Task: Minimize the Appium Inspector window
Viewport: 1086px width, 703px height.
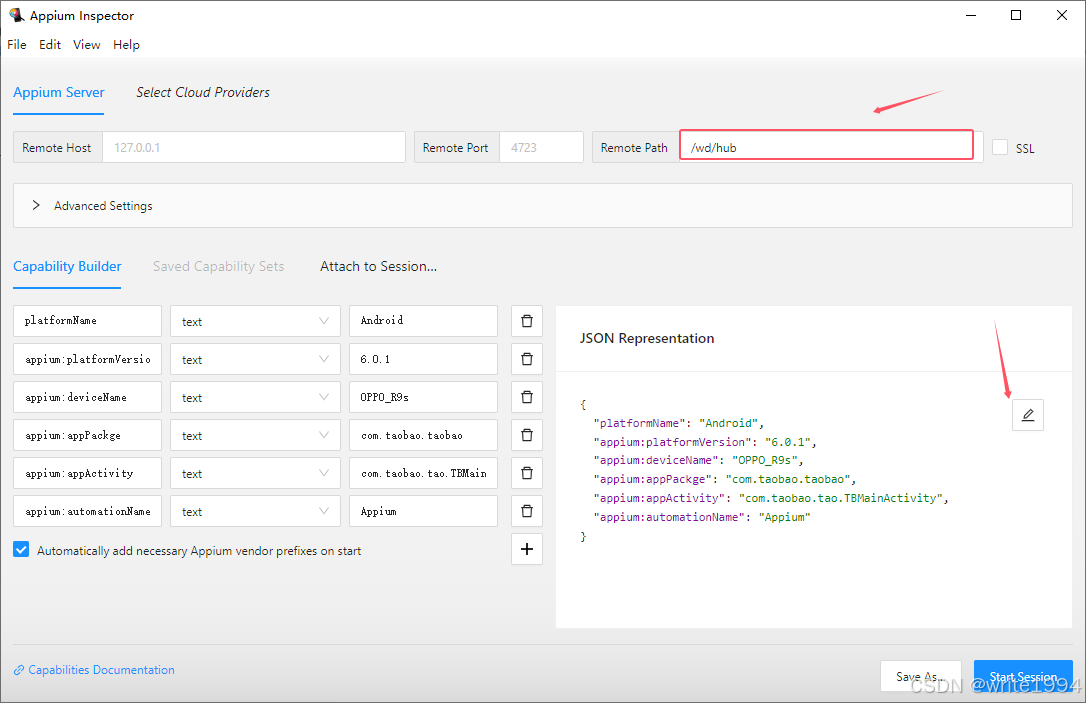Action: (971, 15)
